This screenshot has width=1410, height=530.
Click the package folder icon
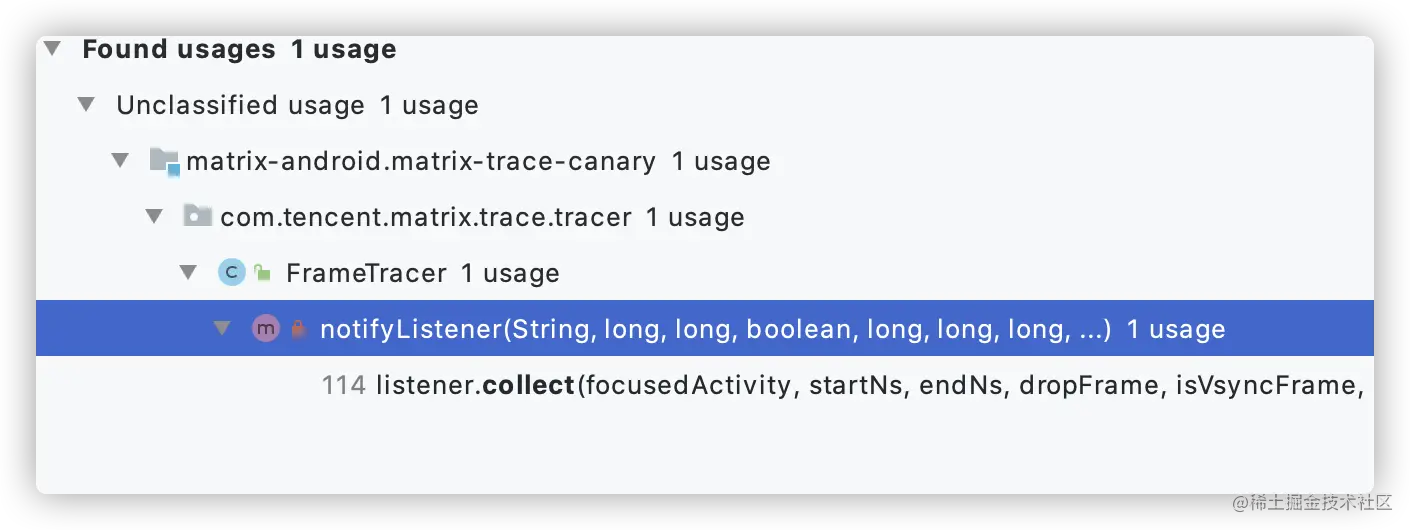pyautogui.click(x=198, y=216)
